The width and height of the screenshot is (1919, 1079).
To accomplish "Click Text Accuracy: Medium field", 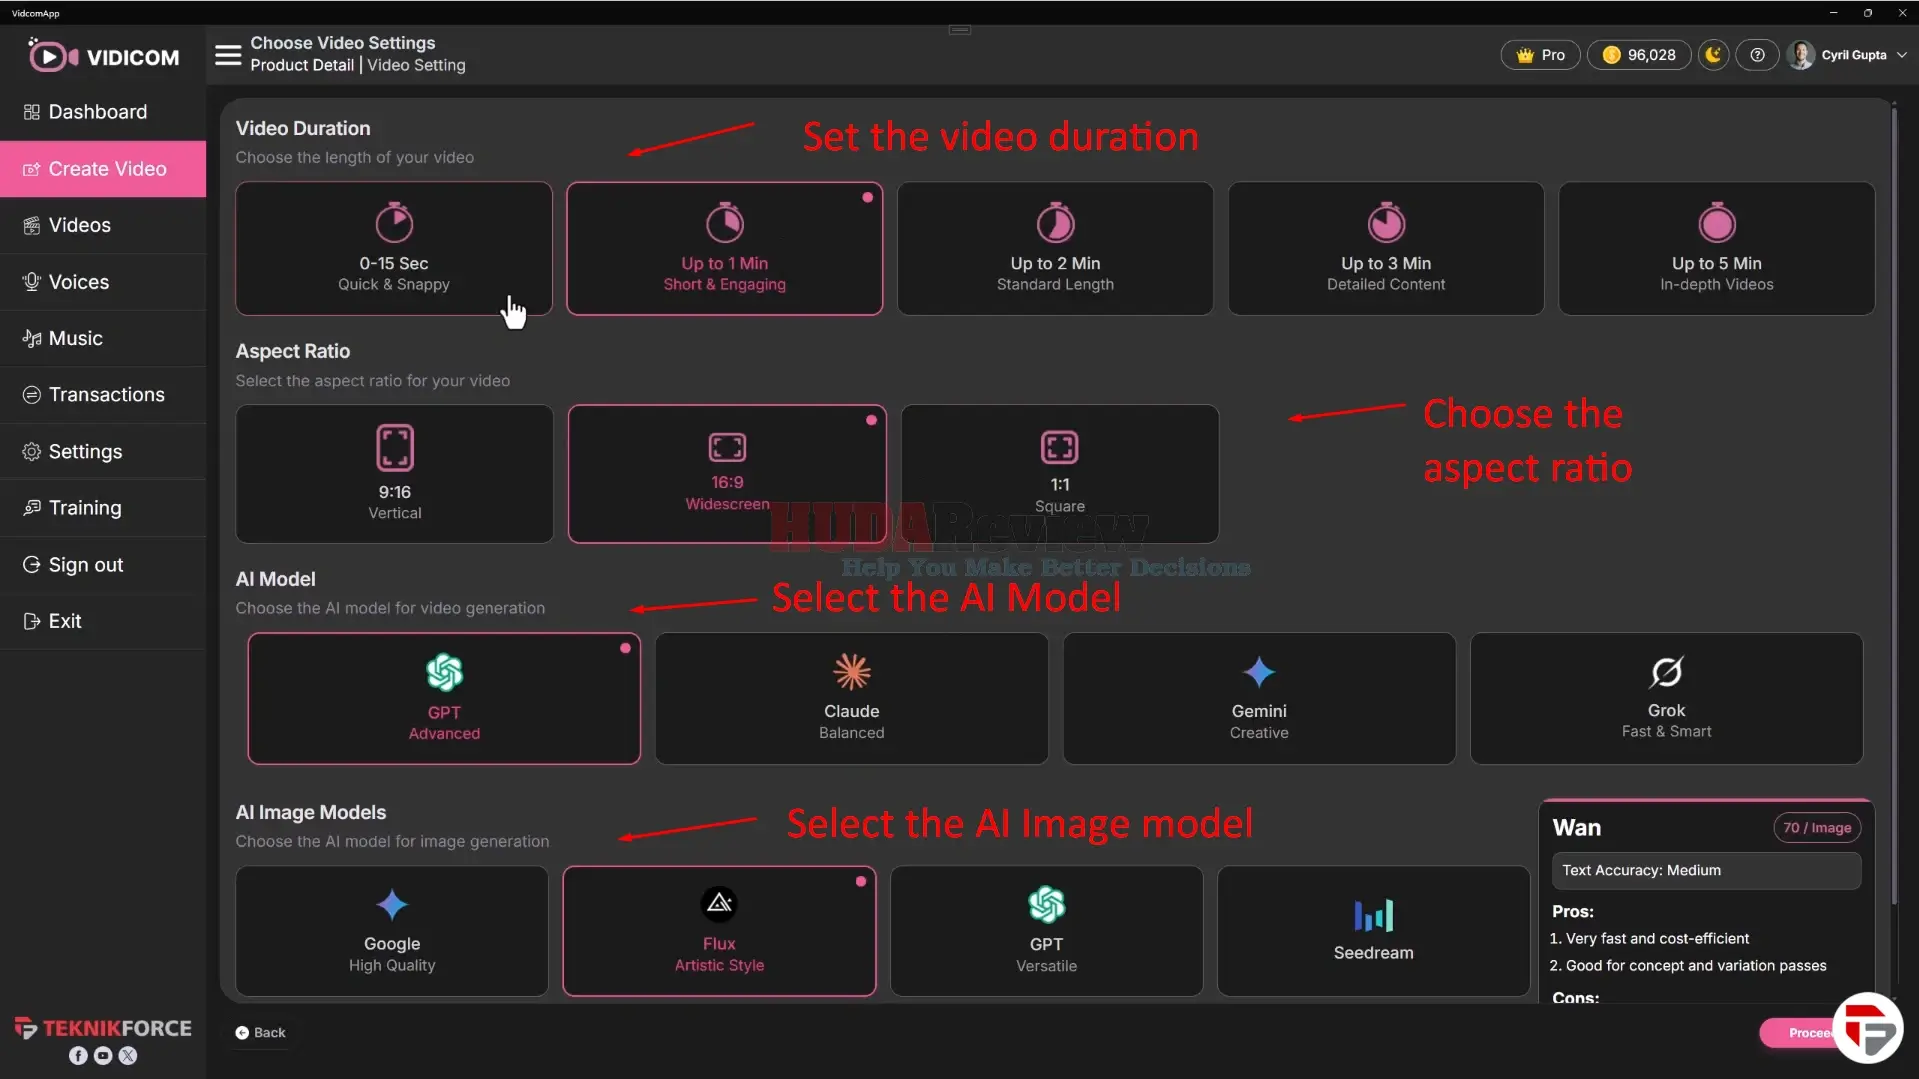I will (x=1706, y=871).
